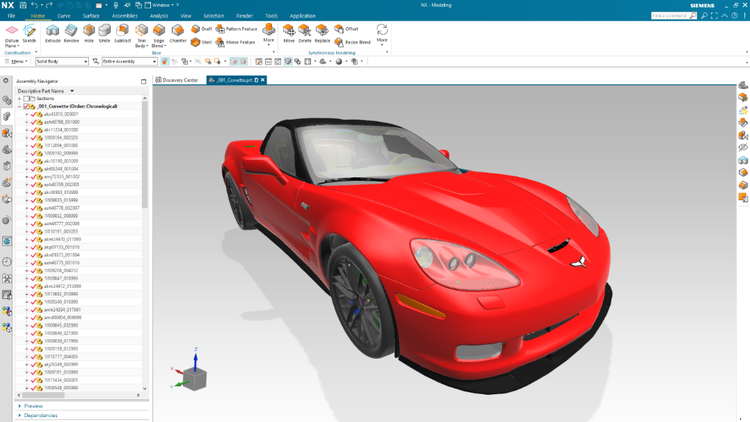Image resolution: width=750 pixels, height=422 pixels.
Task: Uncheck the _001_Corvette assembly checkbox
Action: [x=26, y=106]
